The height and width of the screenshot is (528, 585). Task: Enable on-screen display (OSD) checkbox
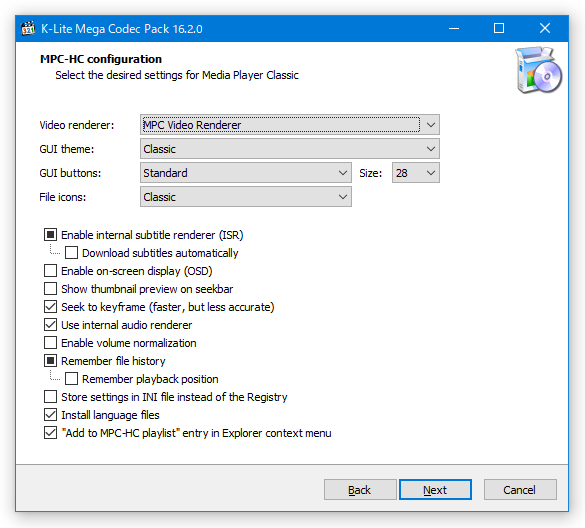(x=50, y=271)
